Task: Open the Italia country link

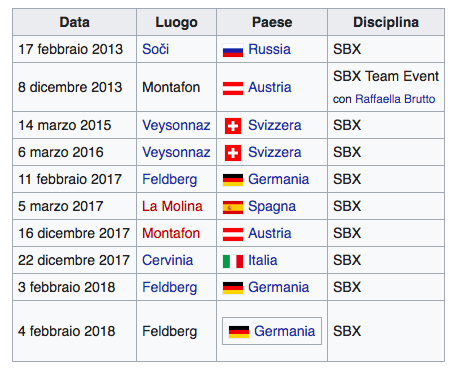Action: (x=263, y=260)
